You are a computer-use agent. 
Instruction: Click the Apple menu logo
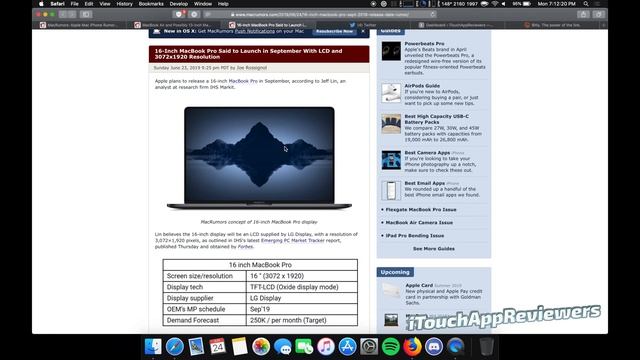pyautogui.click(x=41, y=4)
